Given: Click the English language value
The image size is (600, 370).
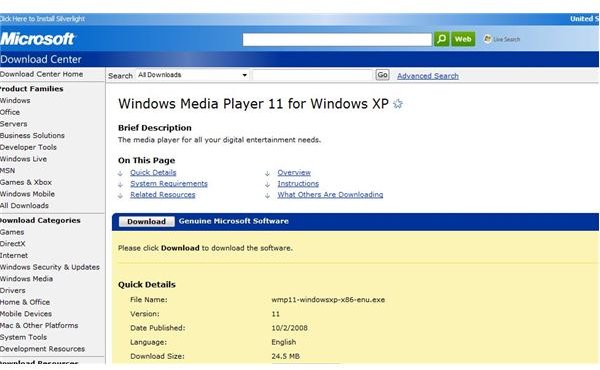Looking at the screenshot, I should [x=284, y=342].
